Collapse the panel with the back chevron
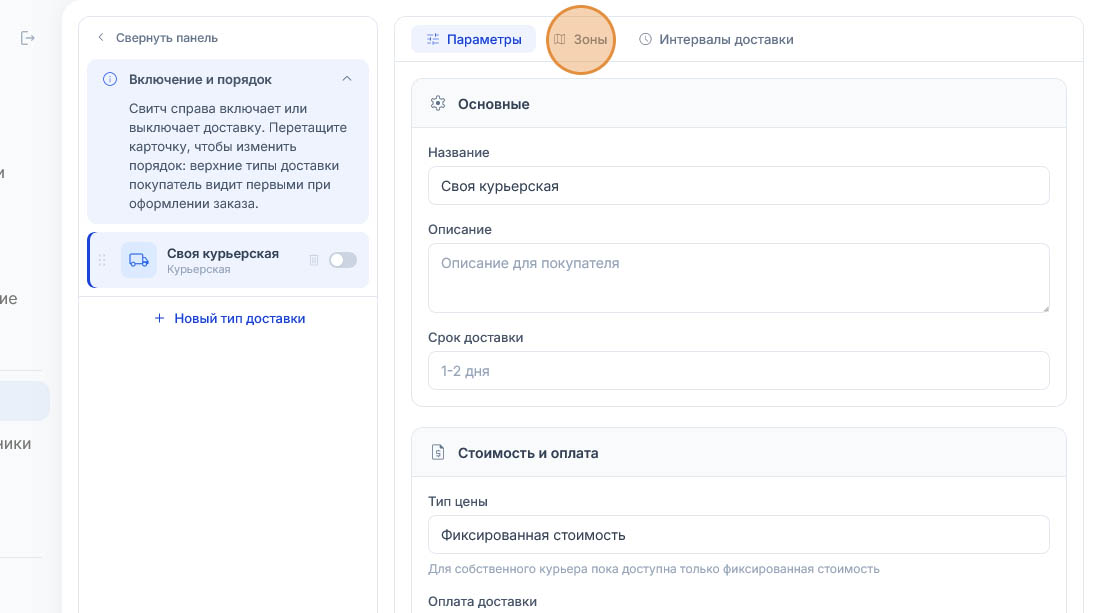Screen dimensions: 1098x613 [x=101, y=37]
